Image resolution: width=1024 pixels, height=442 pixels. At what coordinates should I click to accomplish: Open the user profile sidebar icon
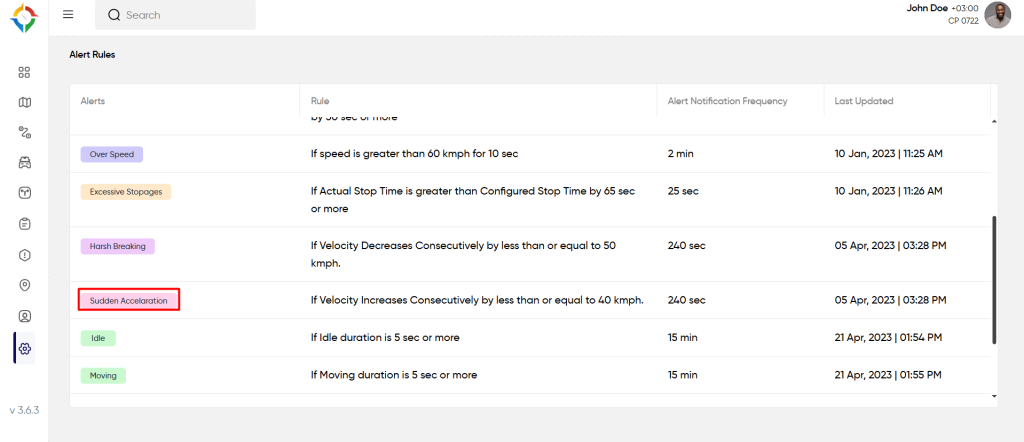pyautogui.click(x=25, y=316)
